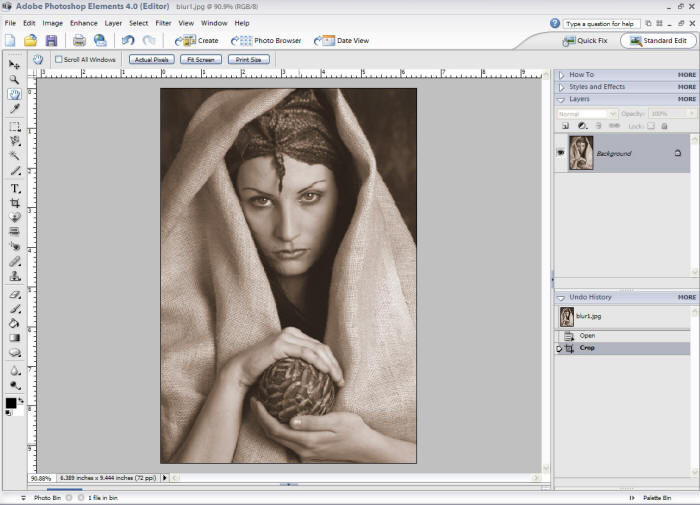Click the black foreground color swatch
This screenshot has width=700, height=505.
coord(11,403)
